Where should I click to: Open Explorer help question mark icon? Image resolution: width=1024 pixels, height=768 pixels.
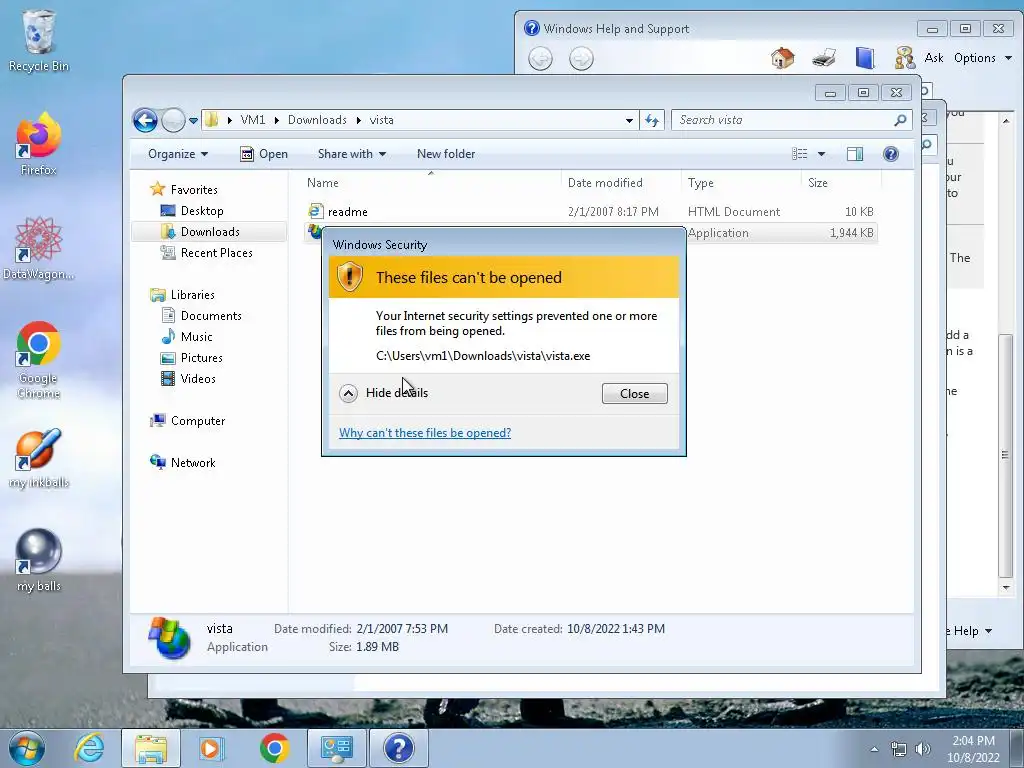coord(891,154)
